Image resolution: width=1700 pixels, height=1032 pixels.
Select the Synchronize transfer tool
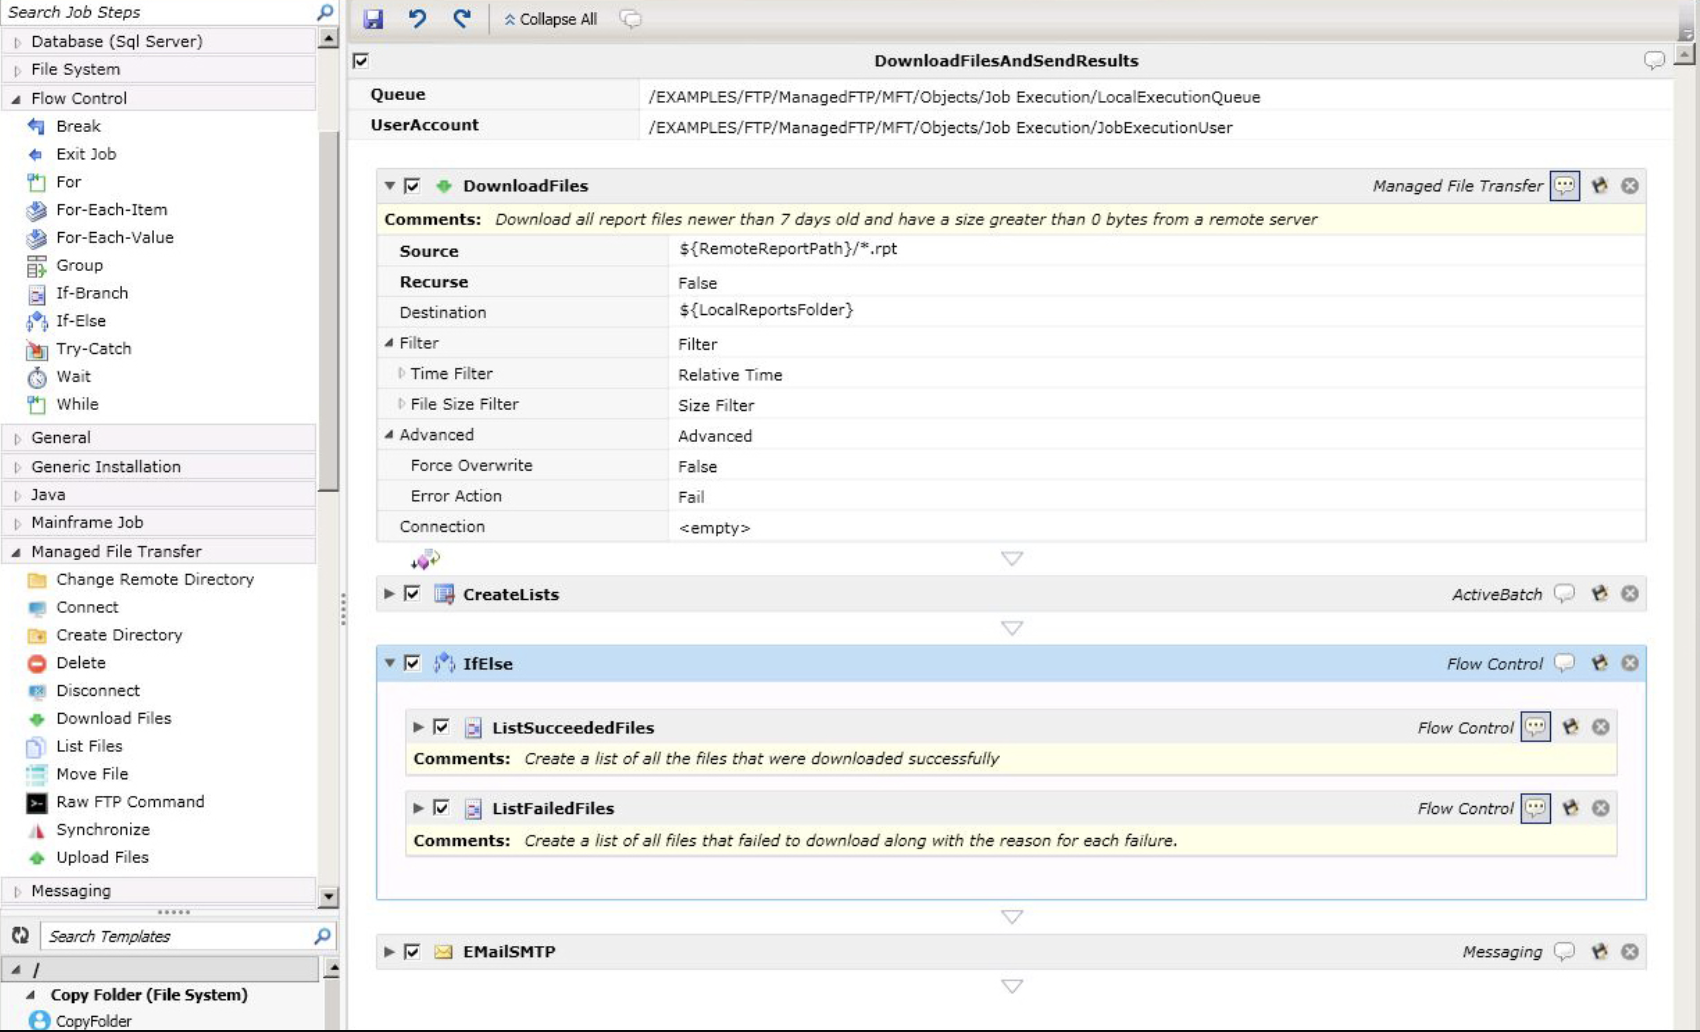pyautogui.click(x=102, y=829)
